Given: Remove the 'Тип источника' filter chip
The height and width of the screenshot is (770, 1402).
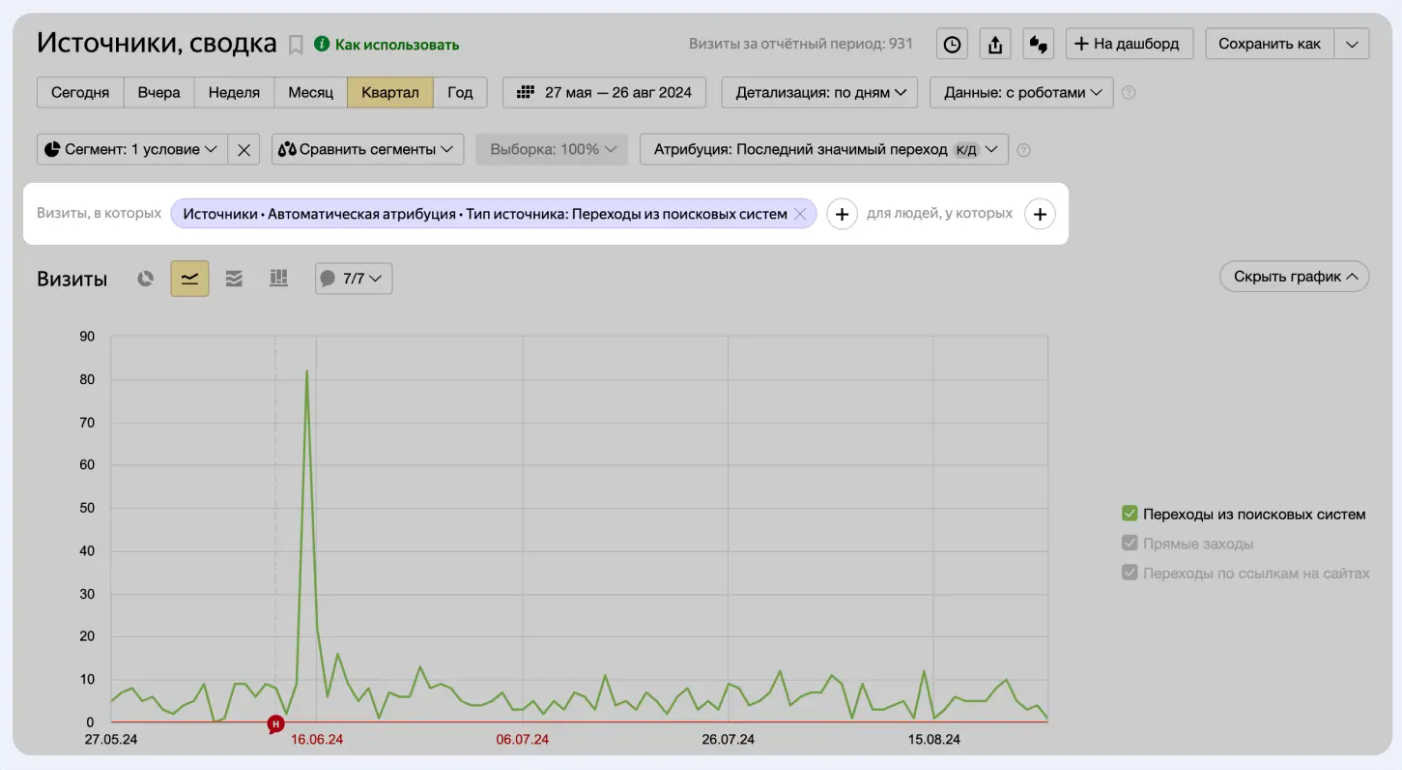Looking at the screenshot, I should [x=800, y=214].
